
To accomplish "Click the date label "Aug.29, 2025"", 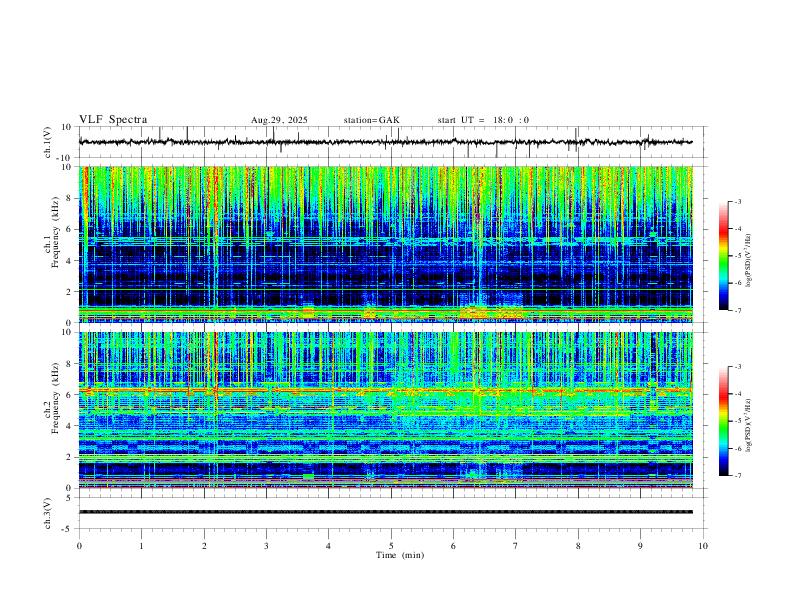I will [279, 120].
